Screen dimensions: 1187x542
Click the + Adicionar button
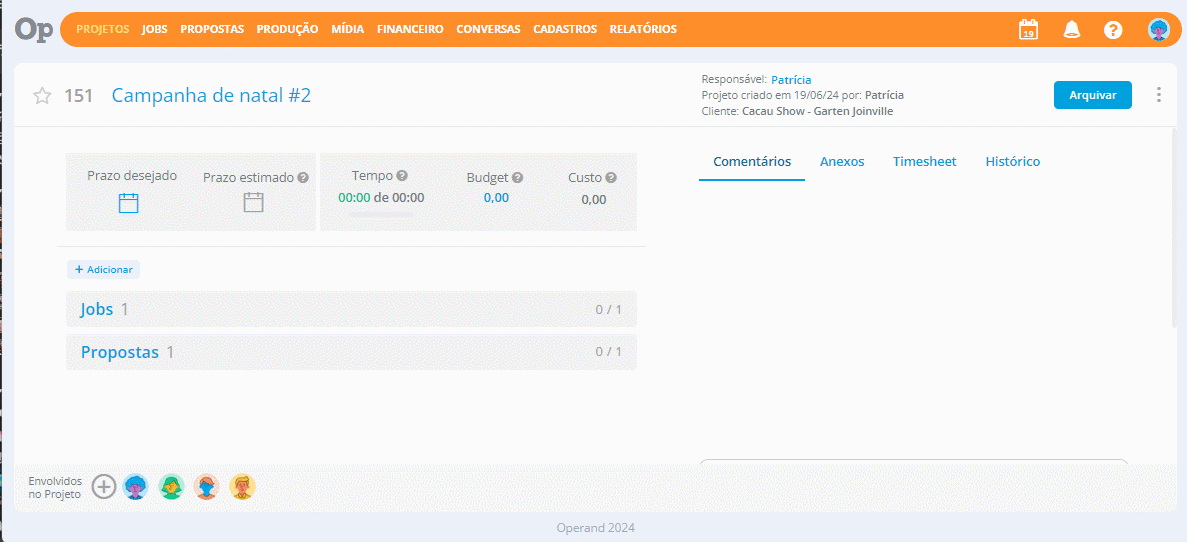click(x=104, y=269)
